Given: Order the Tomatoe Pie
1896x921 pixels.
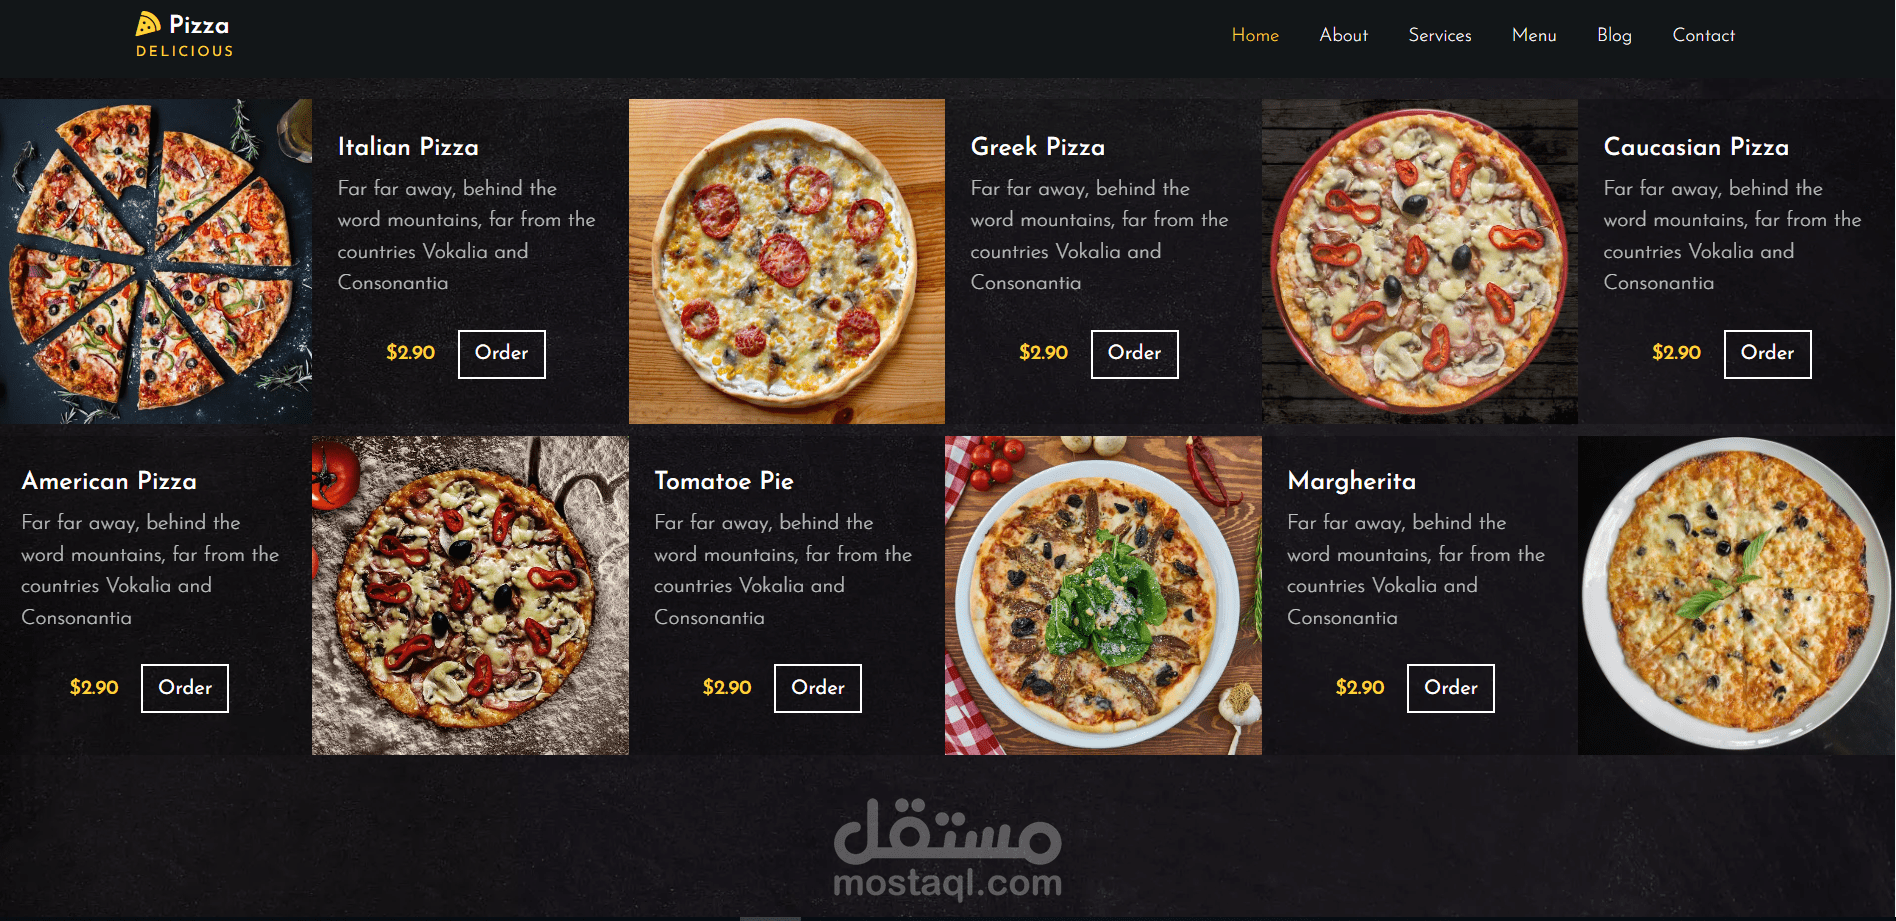Looking at the screenshot, I should pyautogui.click(x=818, y=688).
